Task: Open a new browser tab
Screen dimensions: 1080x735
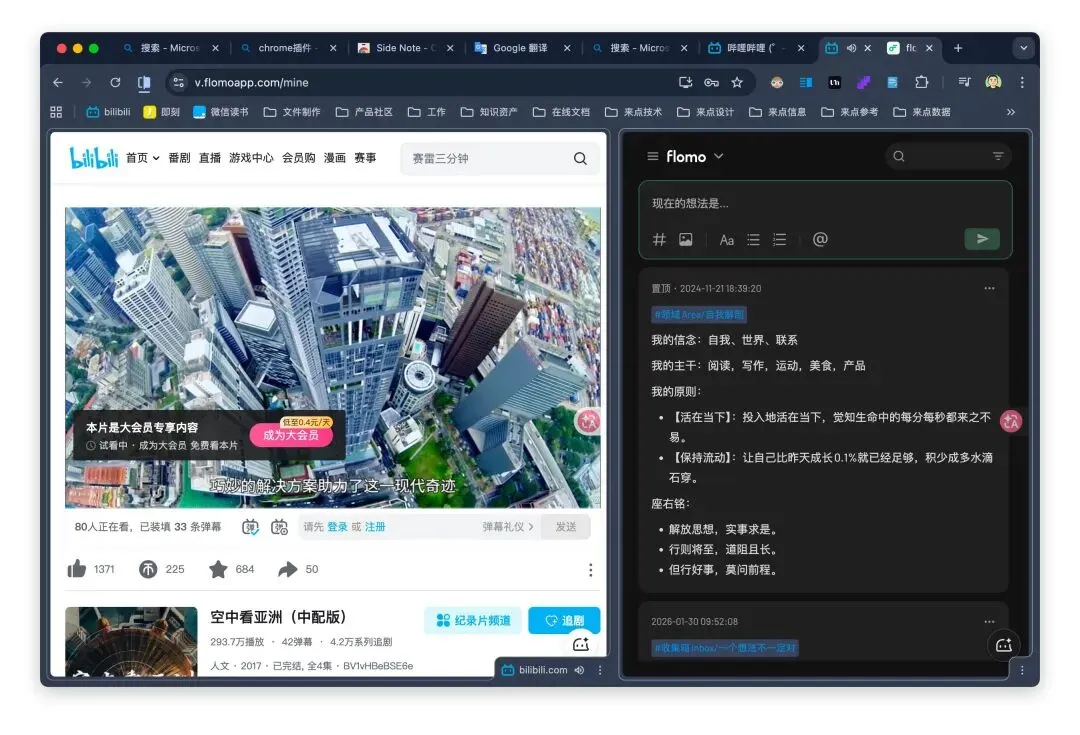Action: click(958, 48)
